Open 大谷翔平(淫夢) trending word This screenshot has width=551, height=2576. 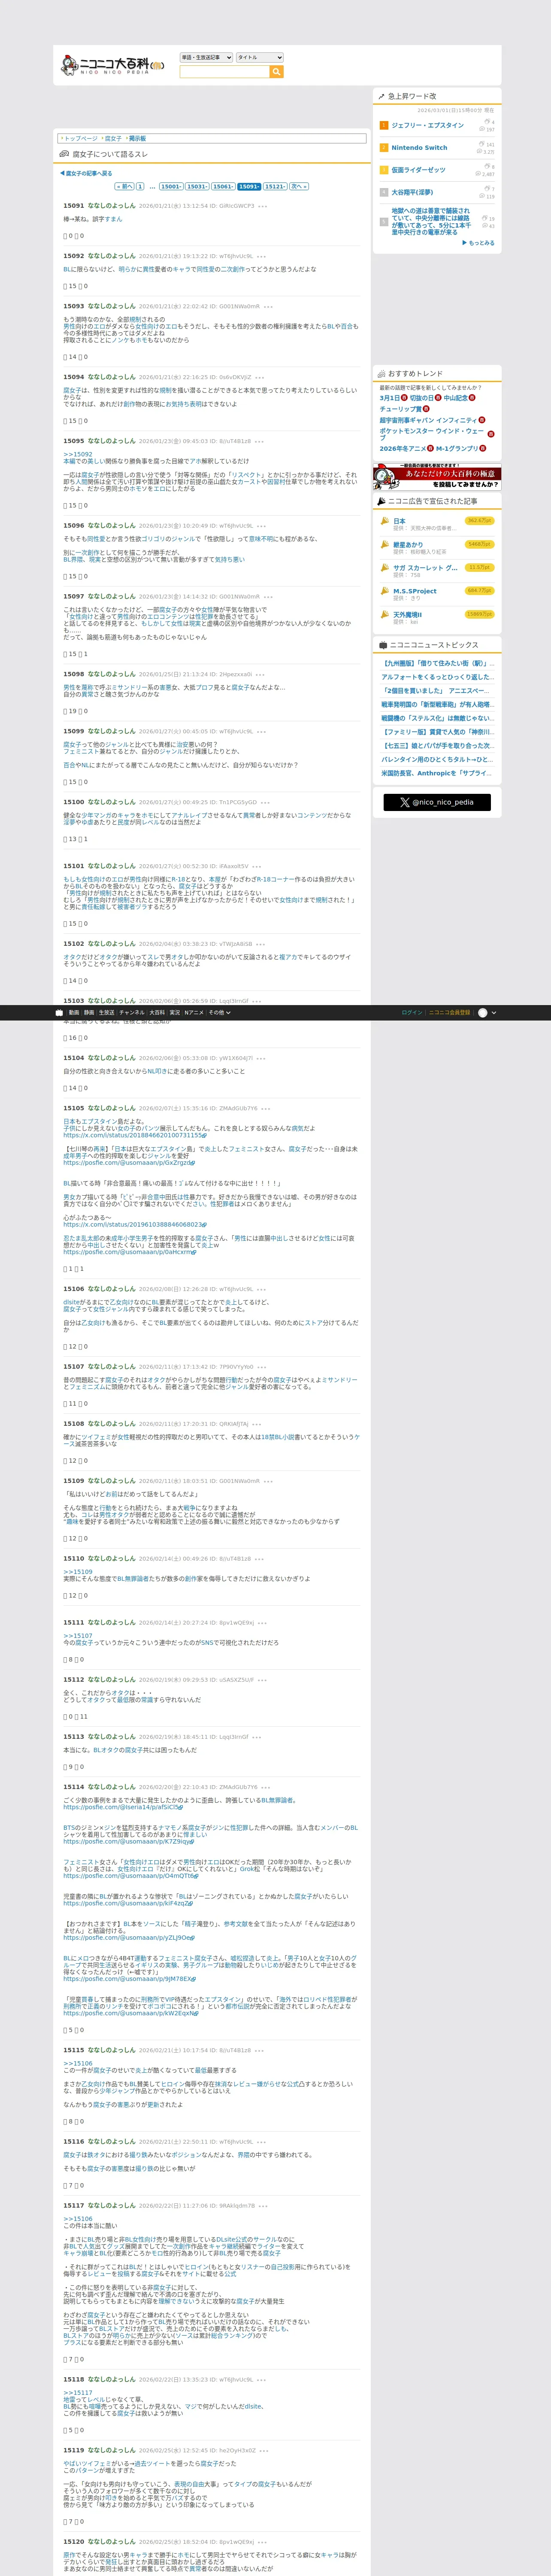point(412,192)
